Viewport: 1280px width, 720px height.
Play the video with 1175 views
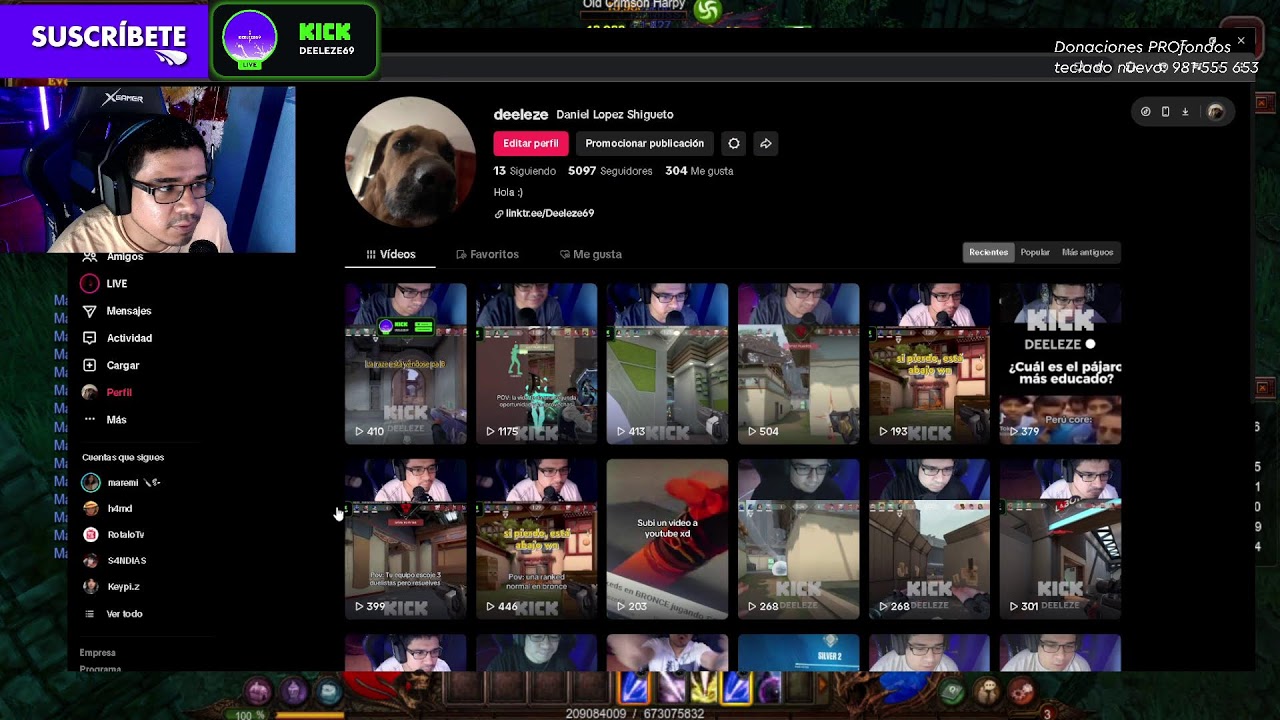(x=536, y=363)
